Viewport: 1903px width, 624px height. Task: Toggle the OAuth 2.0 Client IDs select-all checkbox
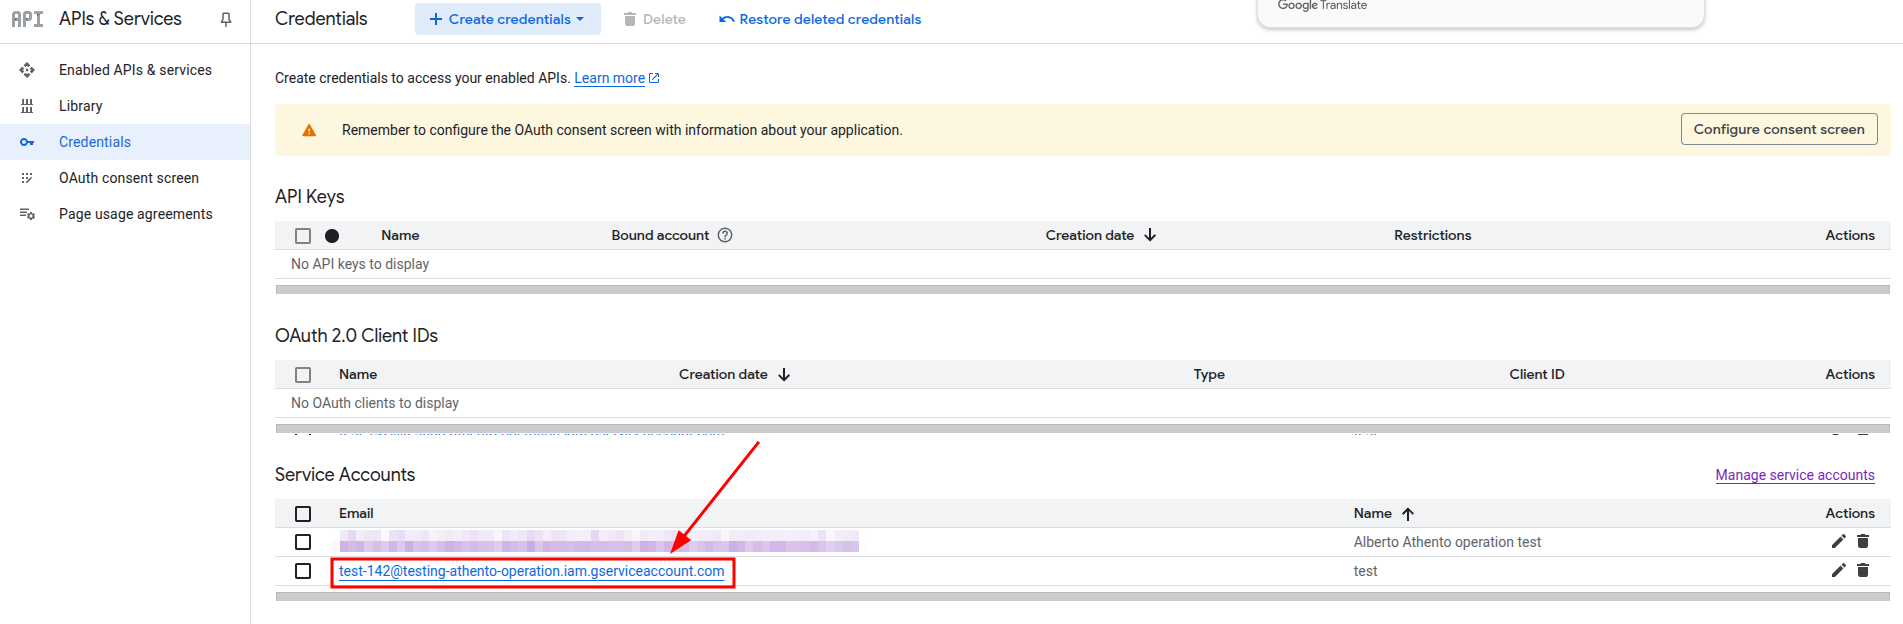pos(303,375)
